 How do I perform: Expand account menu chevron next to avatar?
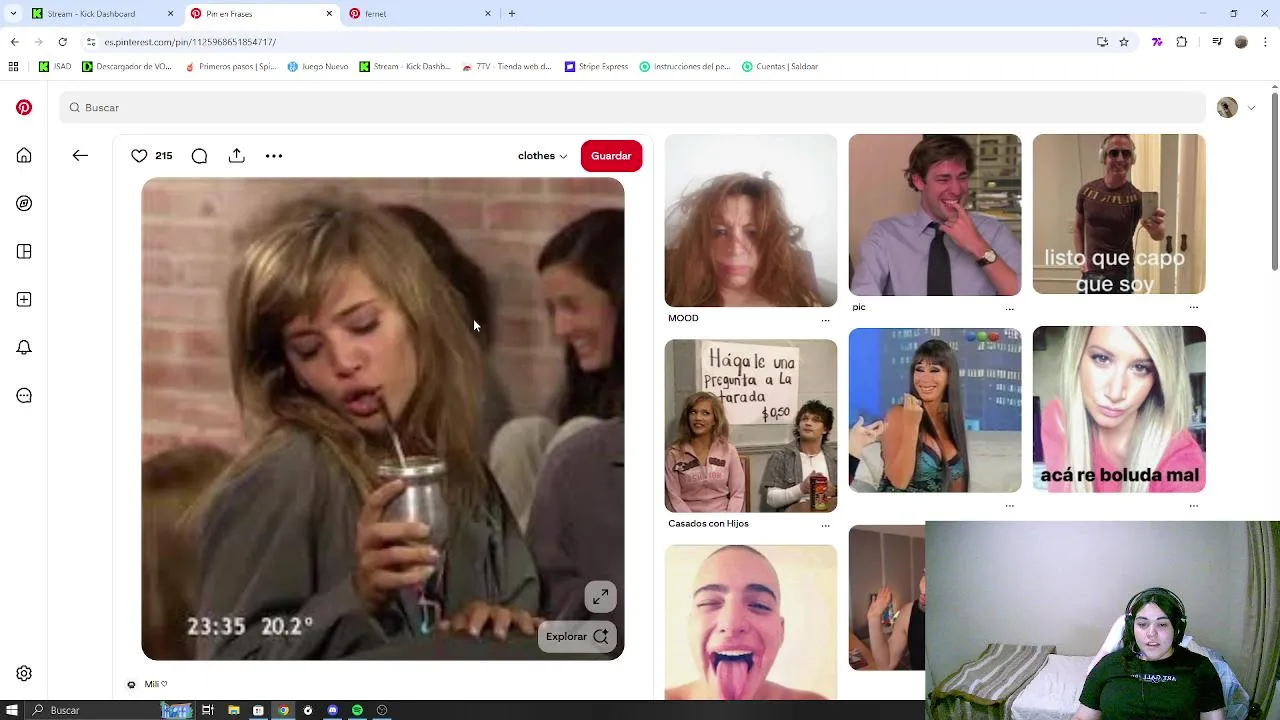point(1251,108)
